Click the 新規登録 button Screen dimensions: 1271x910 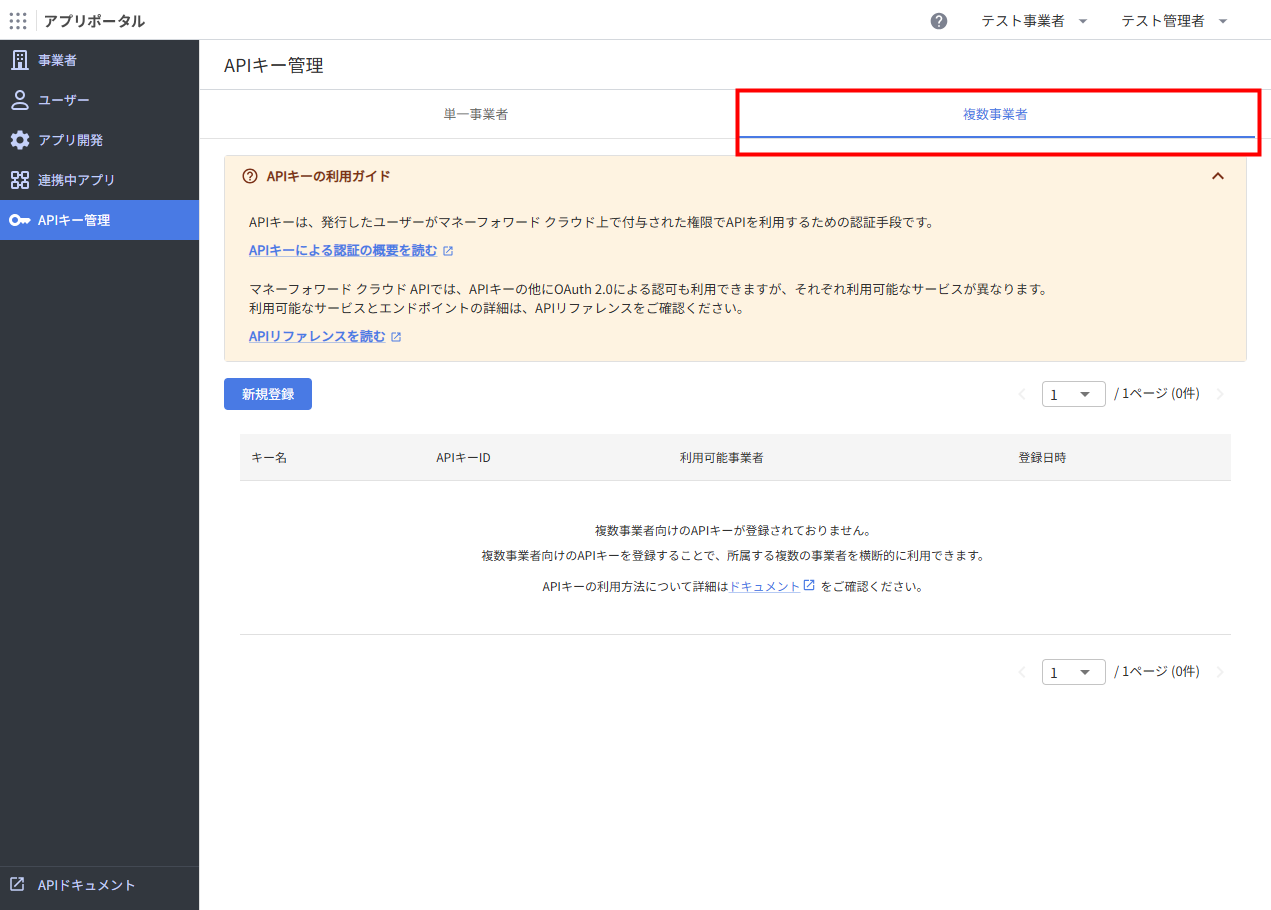[x=268, y=394]
